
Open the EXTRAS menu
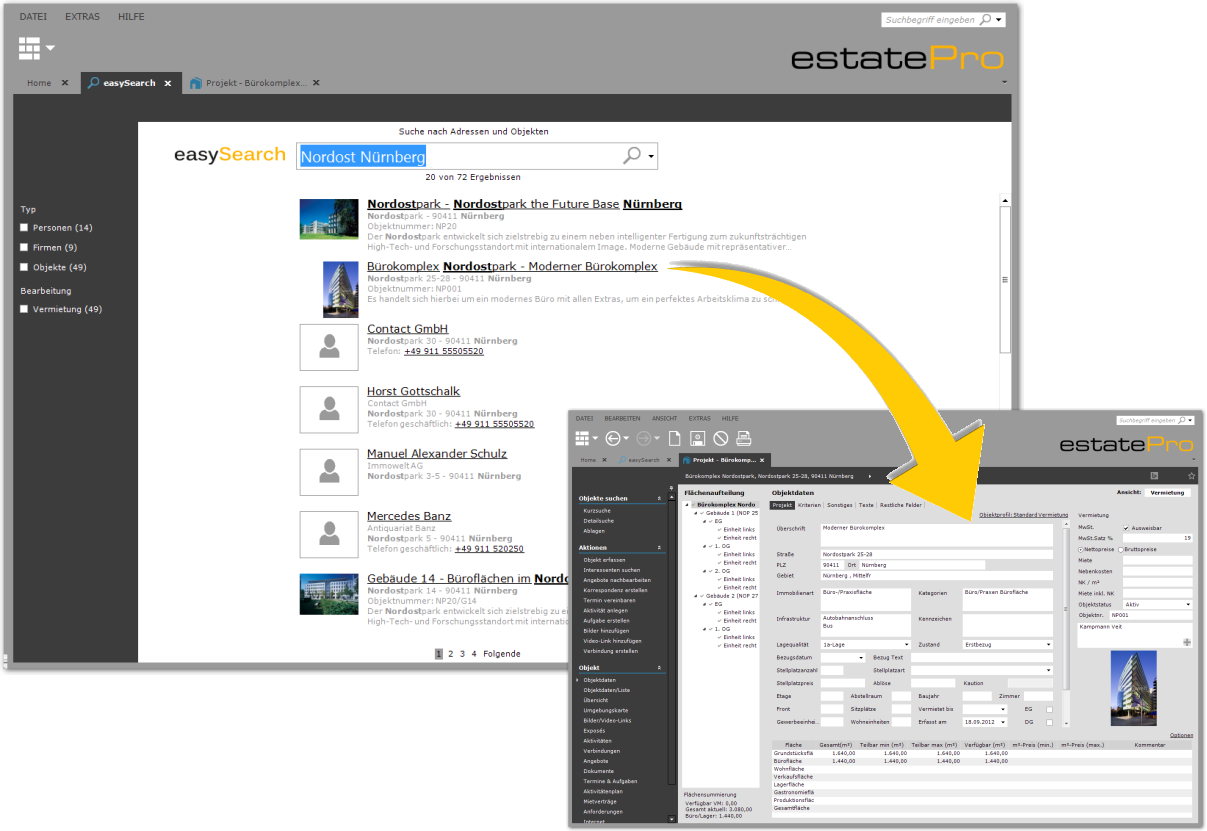click(x=82, y=16)
